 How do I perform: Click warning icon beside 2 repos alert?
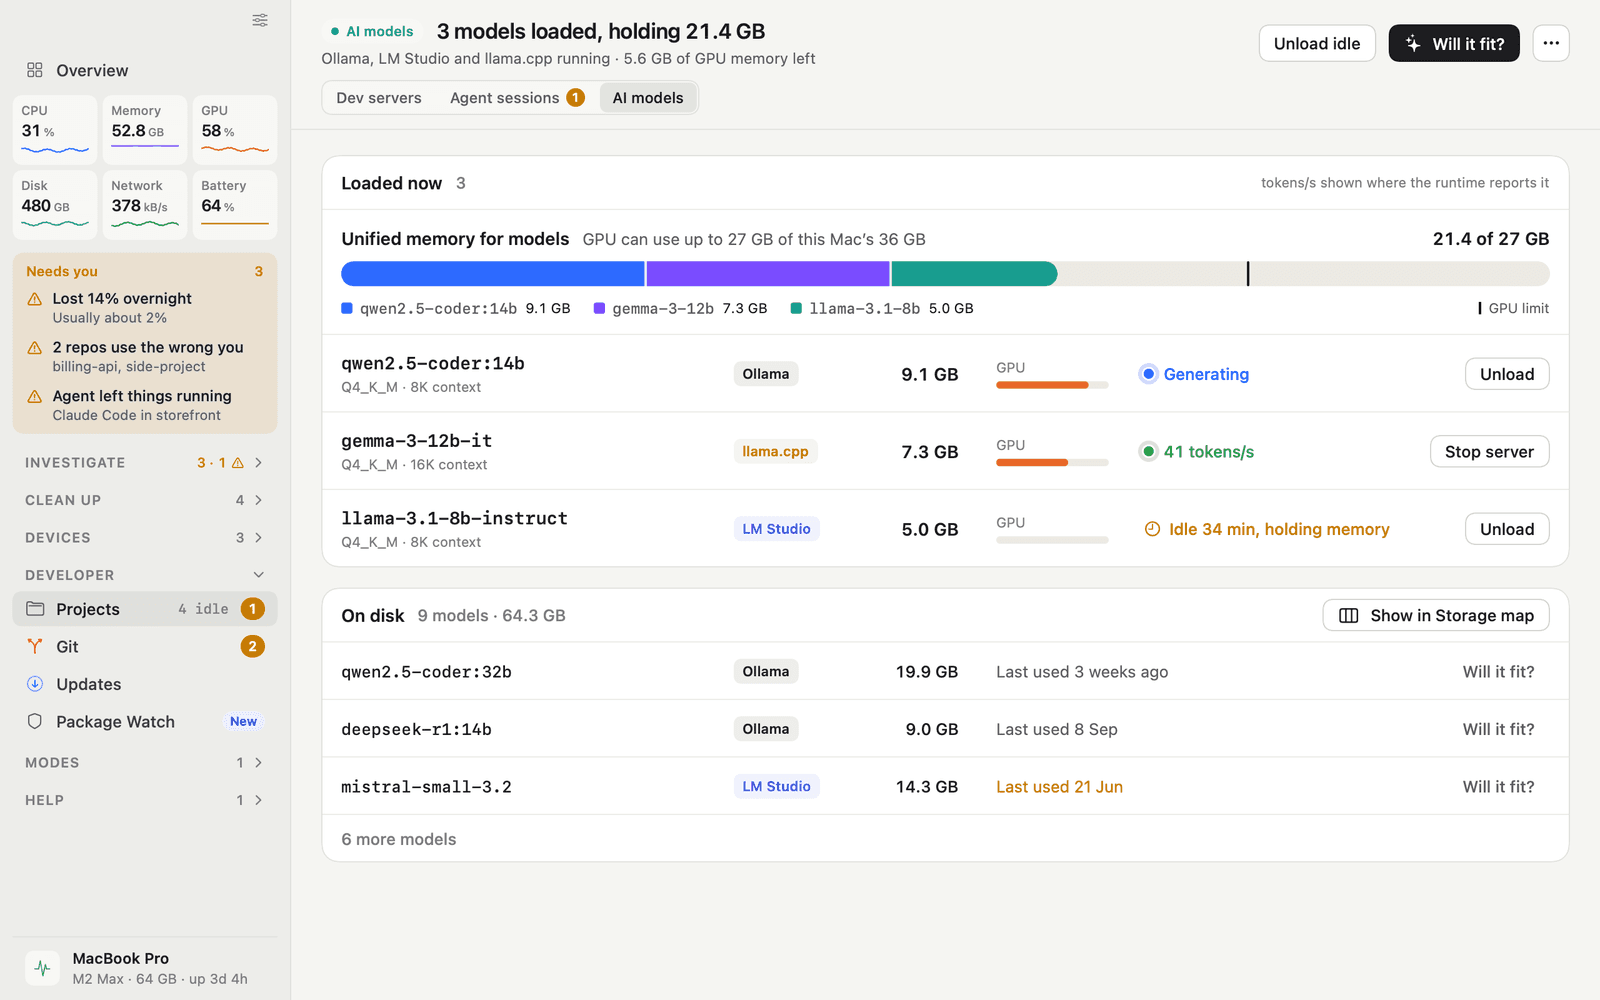click(x=35, y=348)
